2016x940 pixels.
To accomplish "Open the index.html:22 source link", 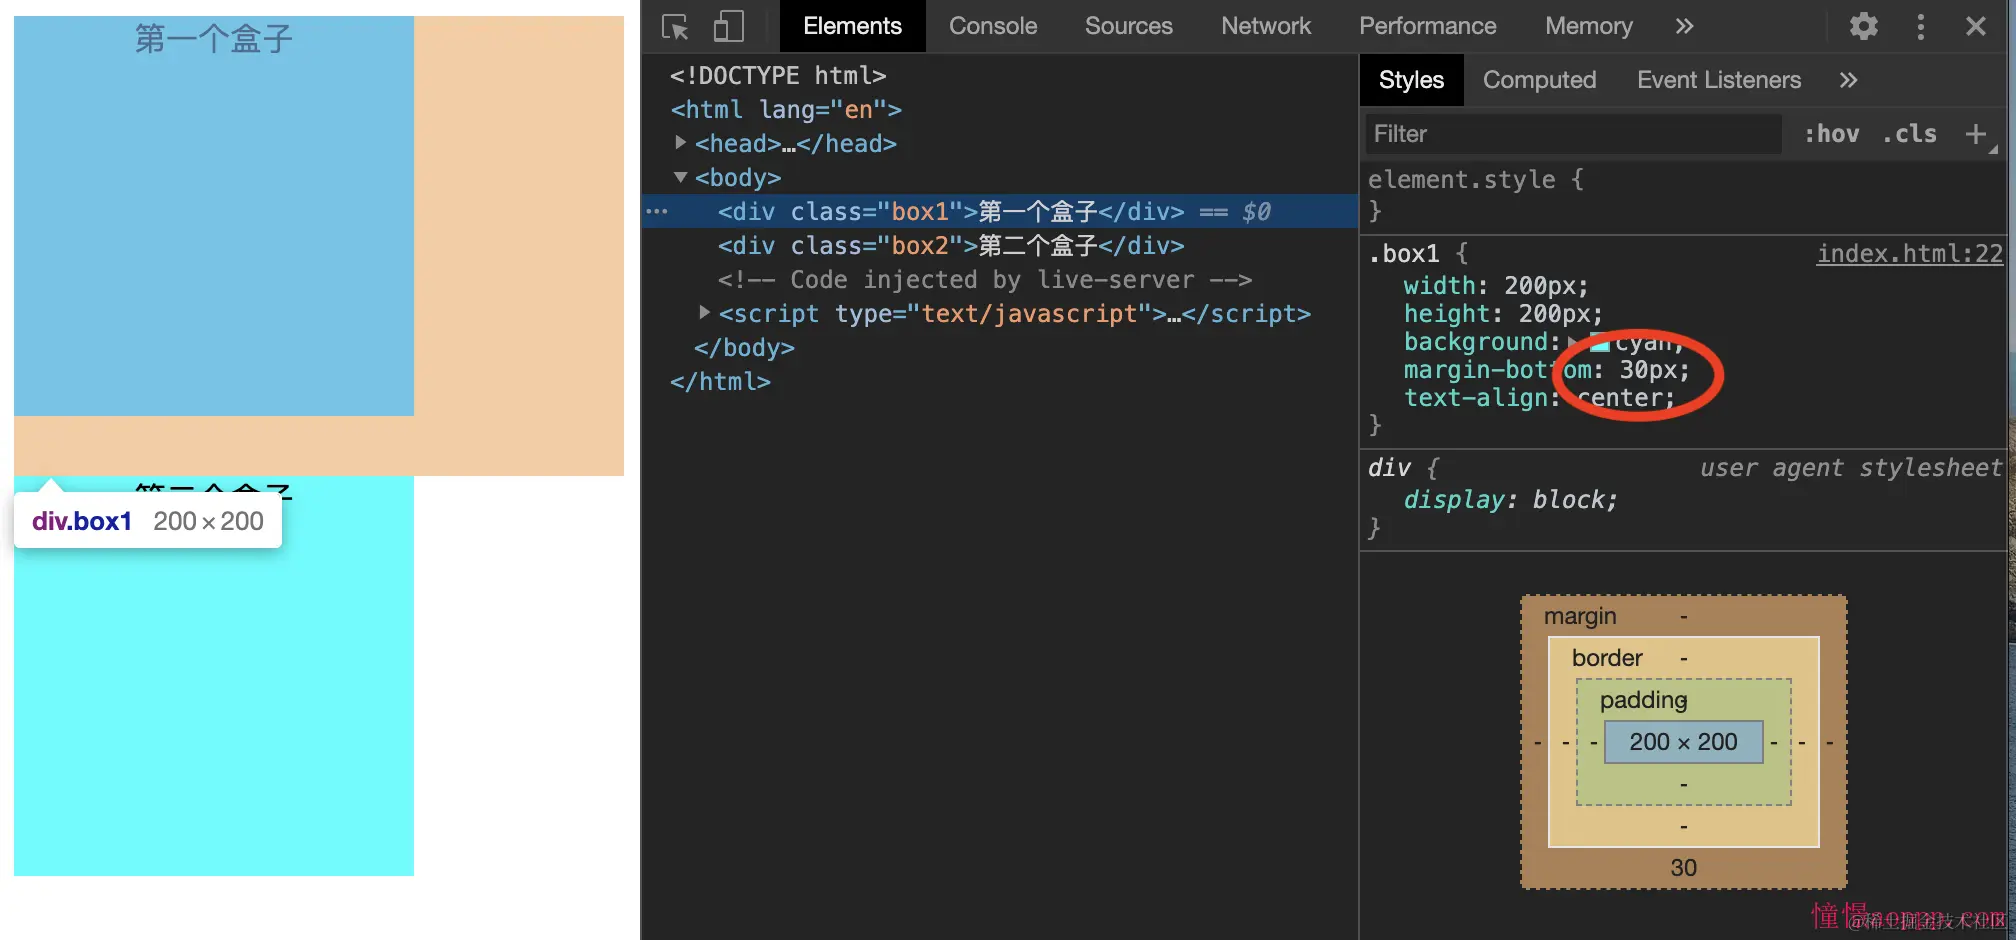I will [x=1910, y=254].
